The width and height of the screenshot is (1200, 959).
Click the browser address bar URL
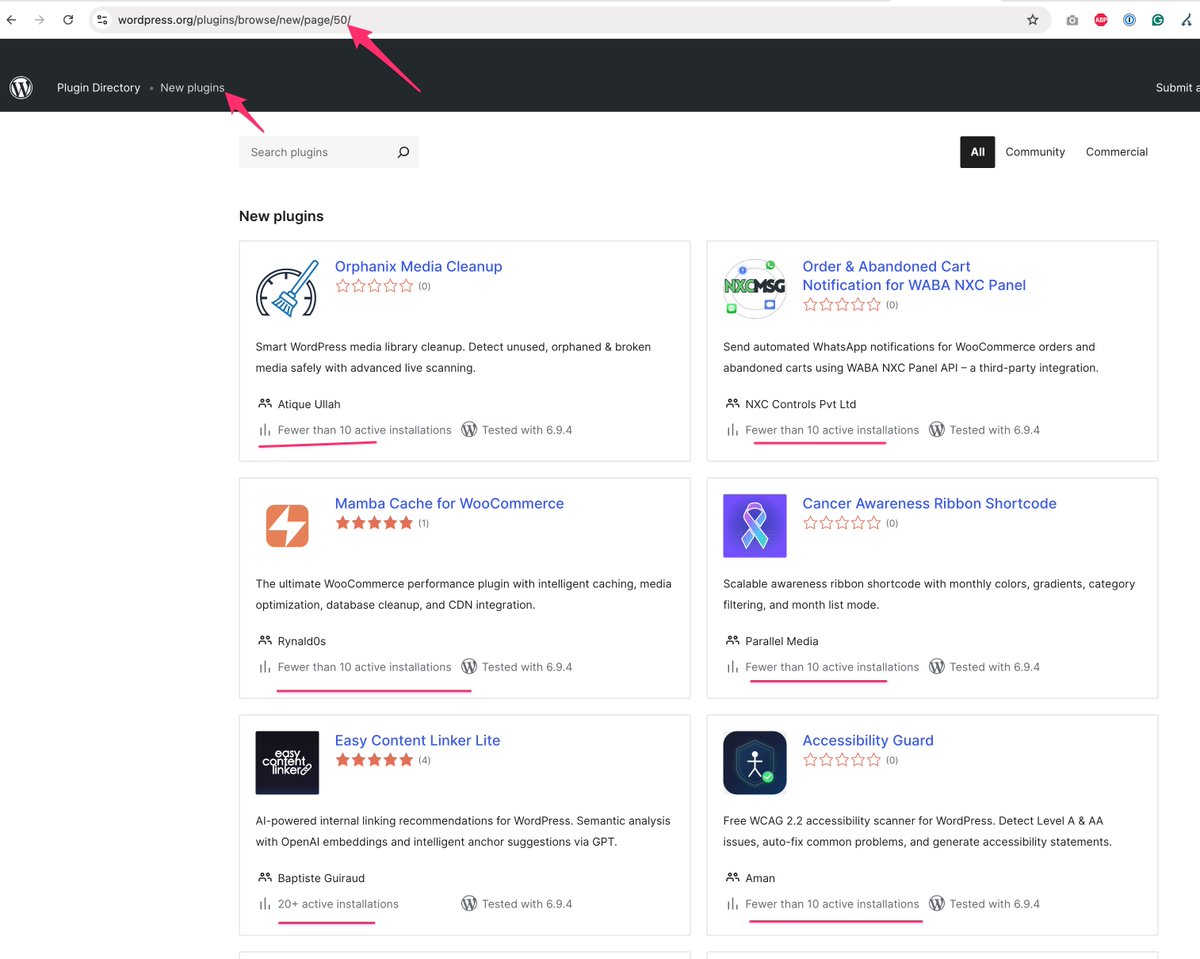tap(234, 20)
